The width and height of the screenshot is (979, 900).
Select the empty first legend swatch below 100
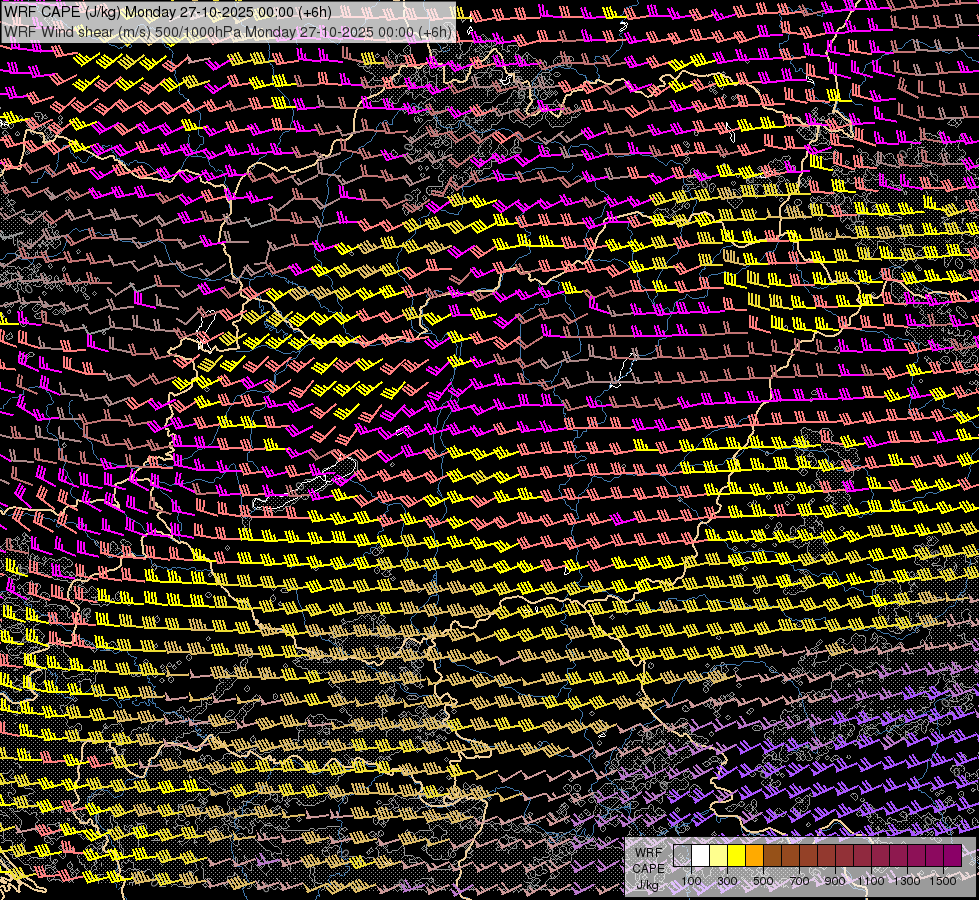682,856
